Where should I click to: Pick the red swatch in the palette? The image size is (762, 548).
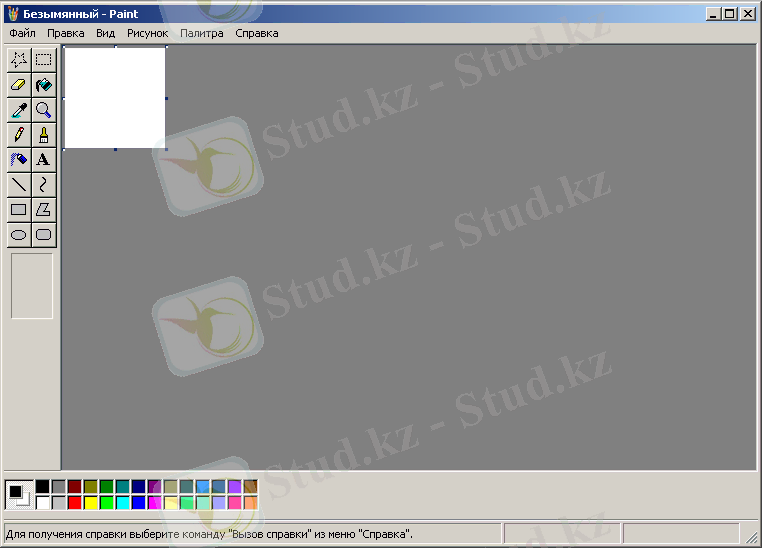pyautogui.click(x=75, y=502)
